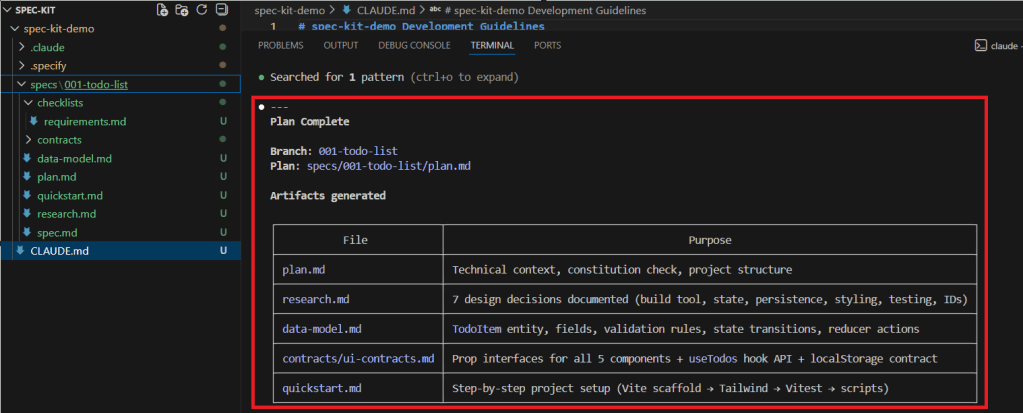The width and height of the screenshot is (1023, 413).
Task: Click contracts/ui-contracts.md in the artifacts table
Action: click(358, 358)
